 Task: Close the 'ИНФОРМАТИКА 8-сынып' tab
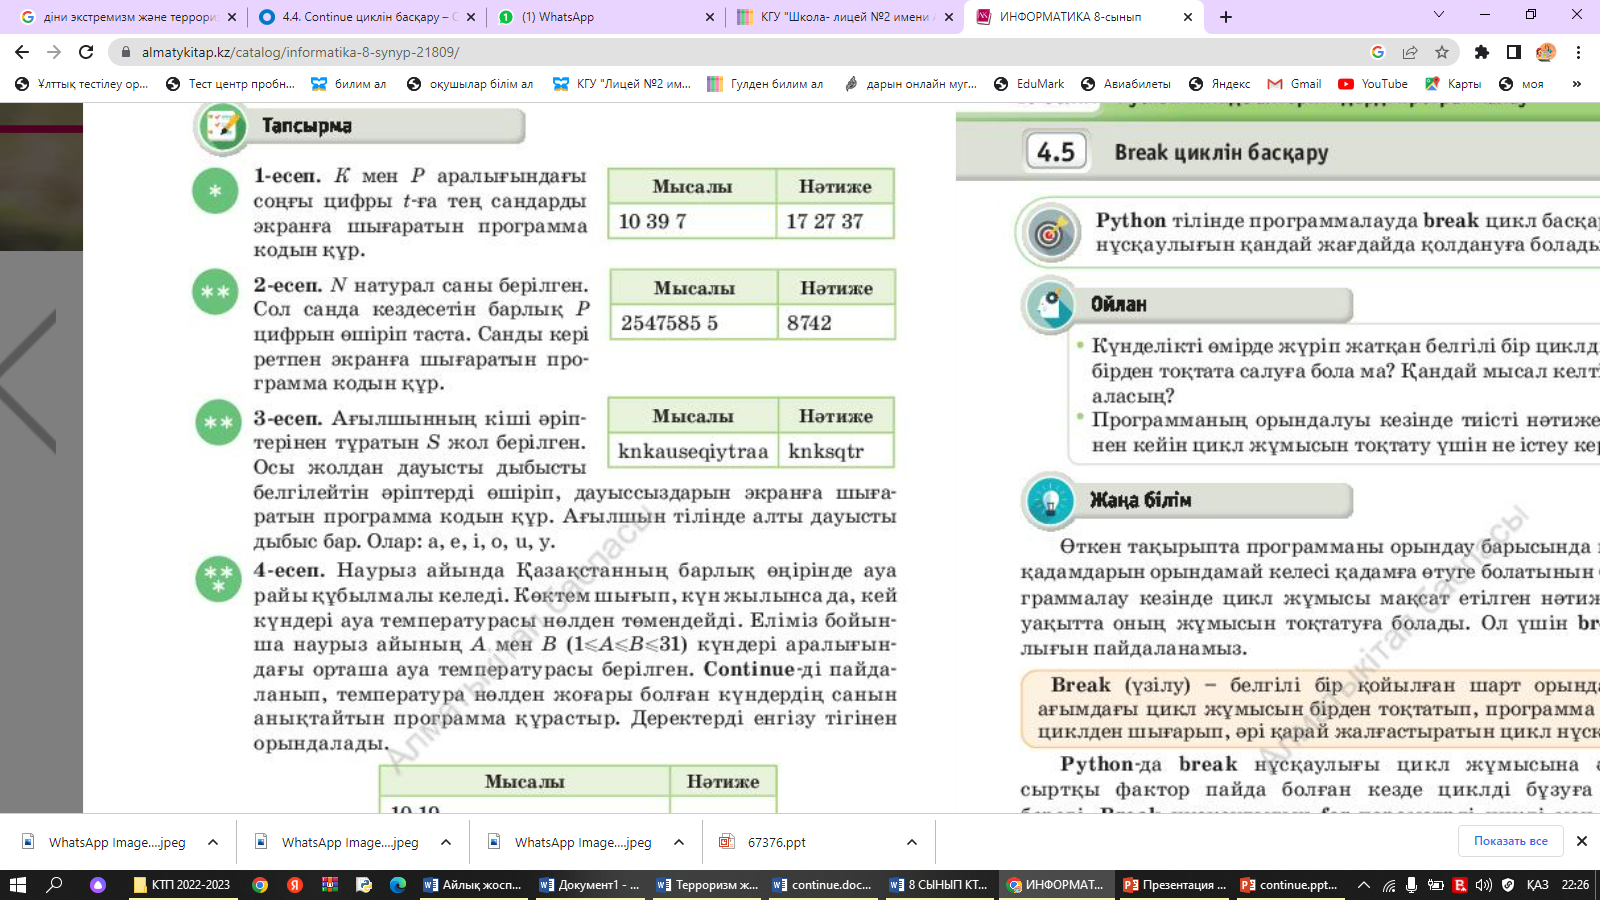point(1188,17)
